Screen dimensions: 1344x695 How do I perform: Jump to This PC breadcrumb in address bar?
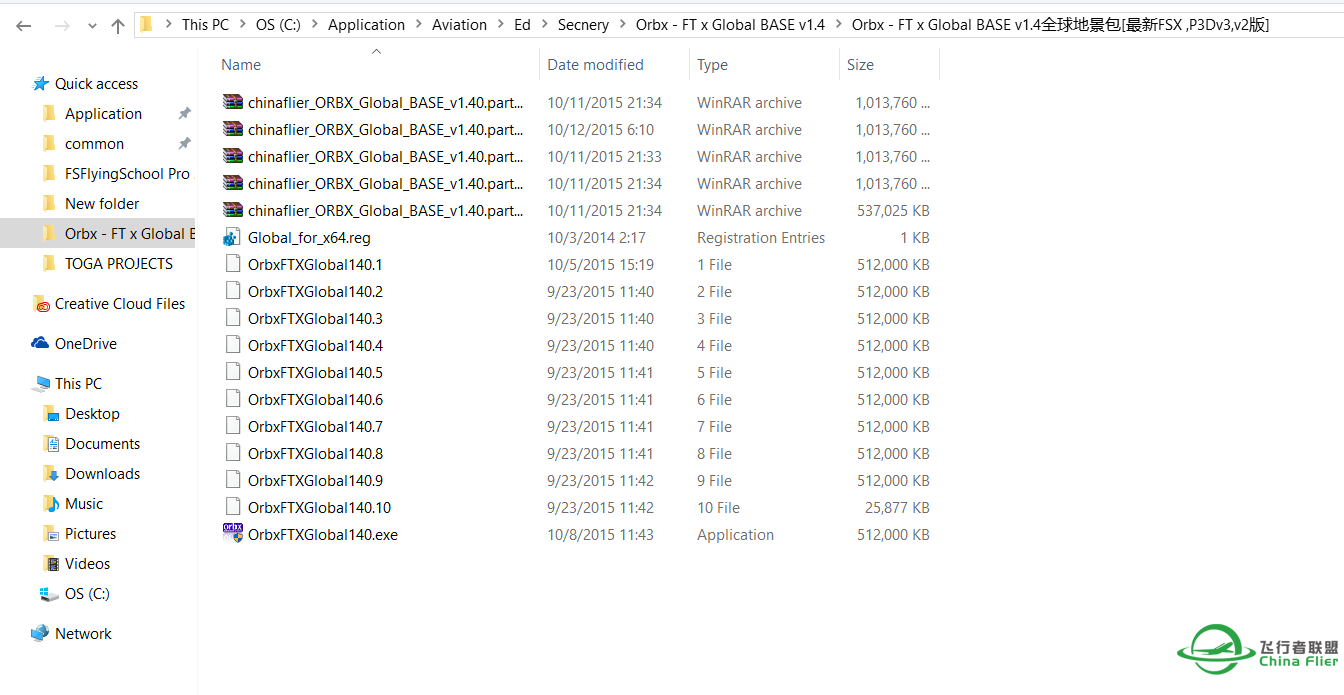205,25
